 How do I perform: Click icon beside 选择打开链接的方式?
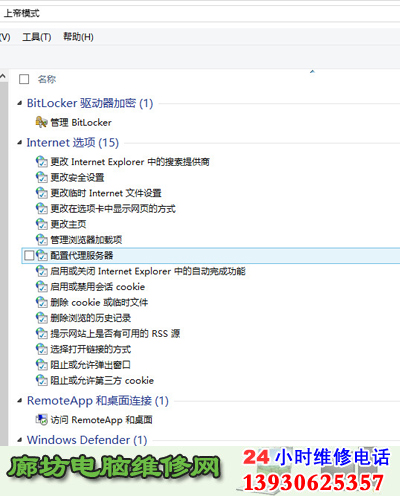(42, 349)
